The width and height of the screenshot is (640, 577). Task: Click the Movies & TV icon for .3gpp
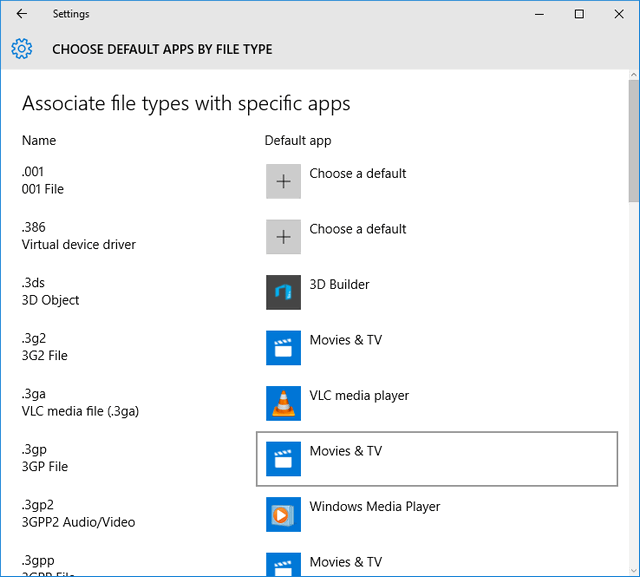point(283,564)
